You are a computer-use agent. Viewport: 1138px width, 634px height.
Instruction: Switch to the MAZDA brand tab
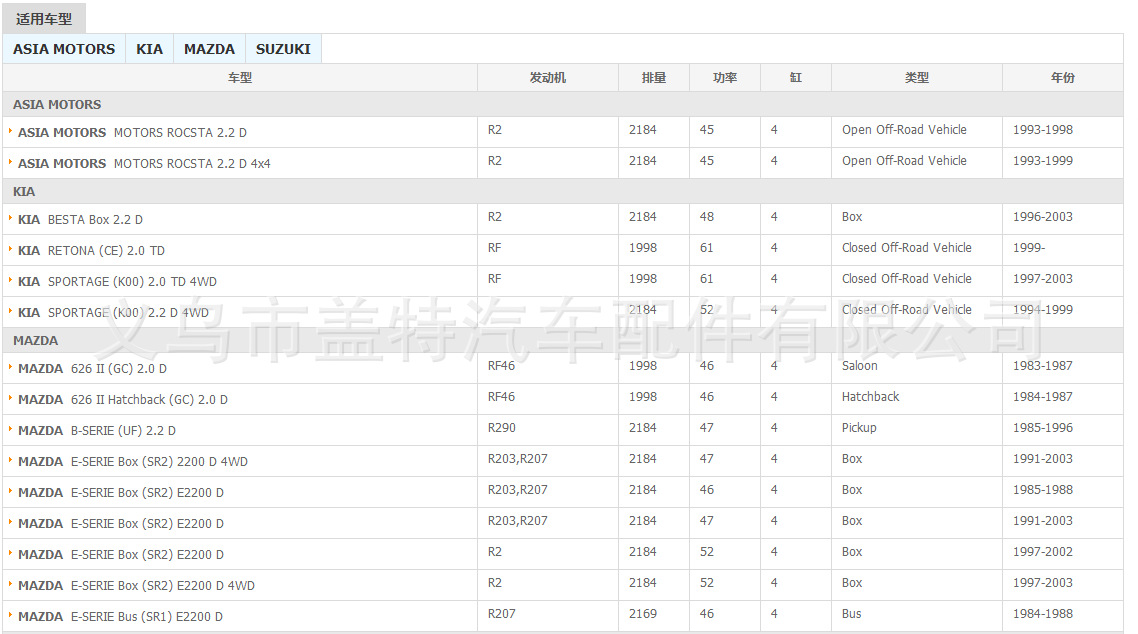209,49
